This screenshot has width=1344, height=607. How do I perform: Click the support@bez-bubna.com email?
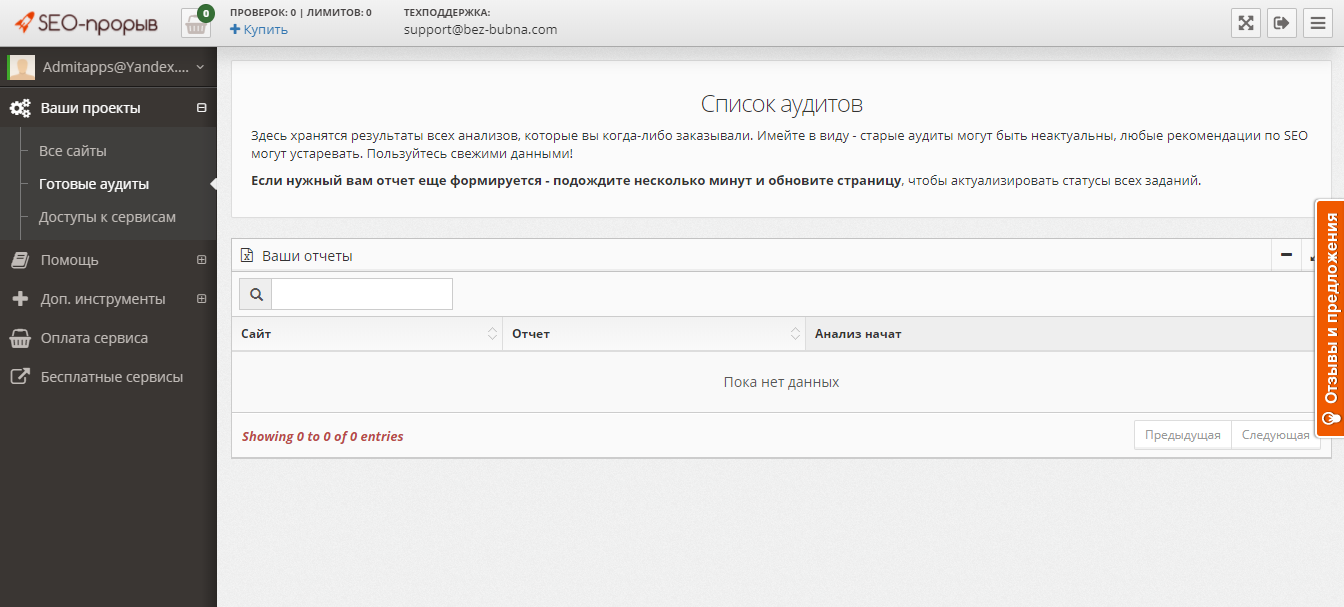(x=480, y=29)
